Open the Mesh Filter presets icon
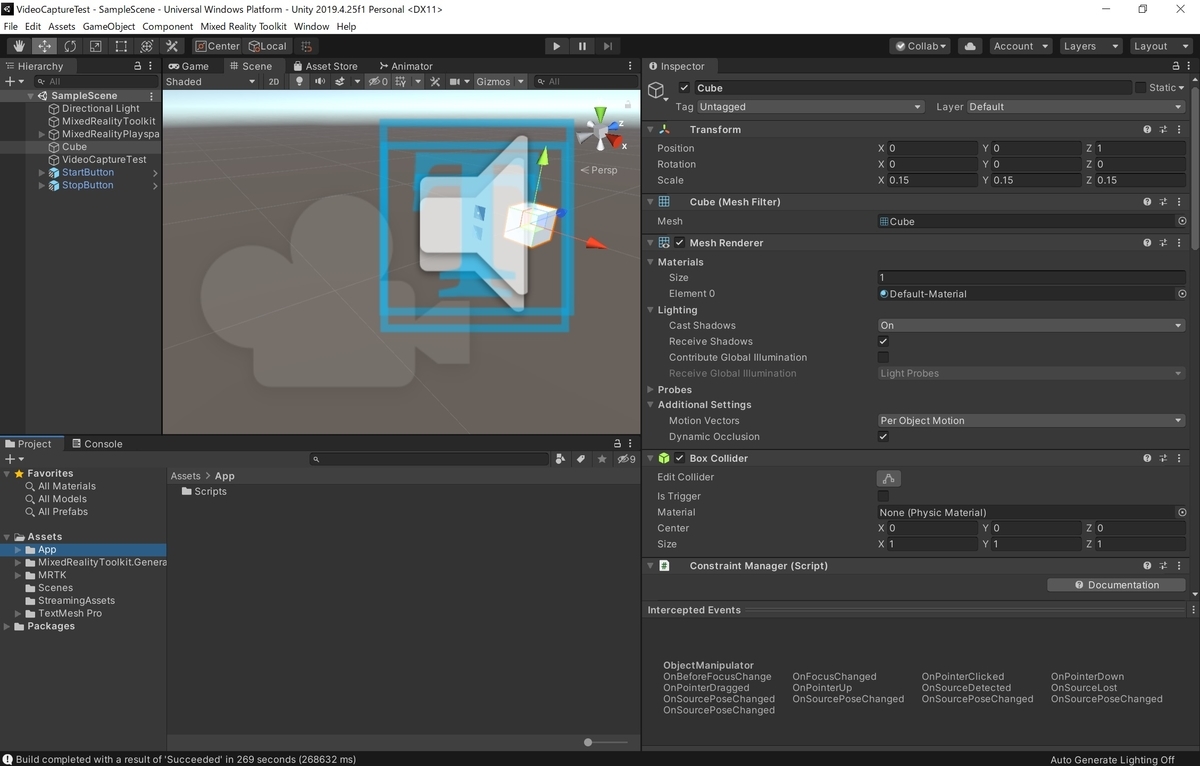Screen dimensions: 1200x766 coord(1164,202)
